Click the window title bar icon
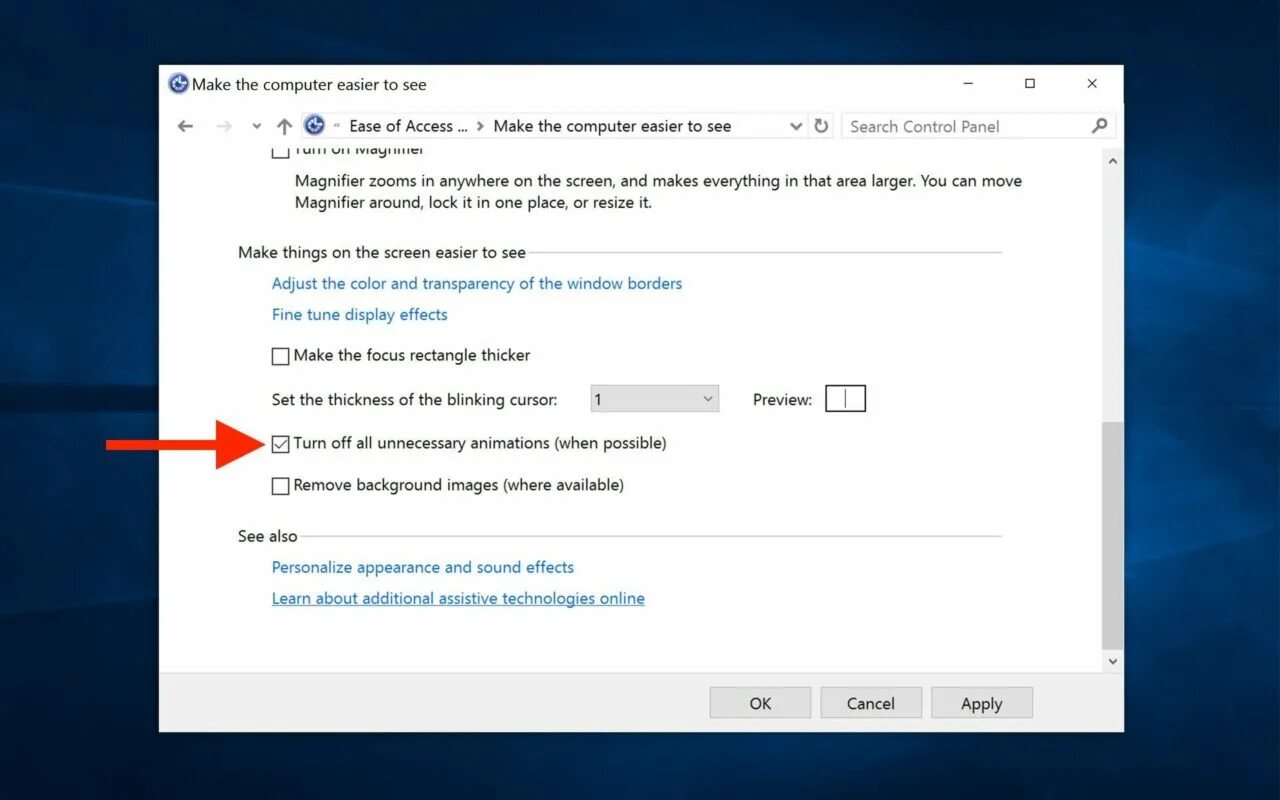The image size is (1280, 800). [179, 84]
